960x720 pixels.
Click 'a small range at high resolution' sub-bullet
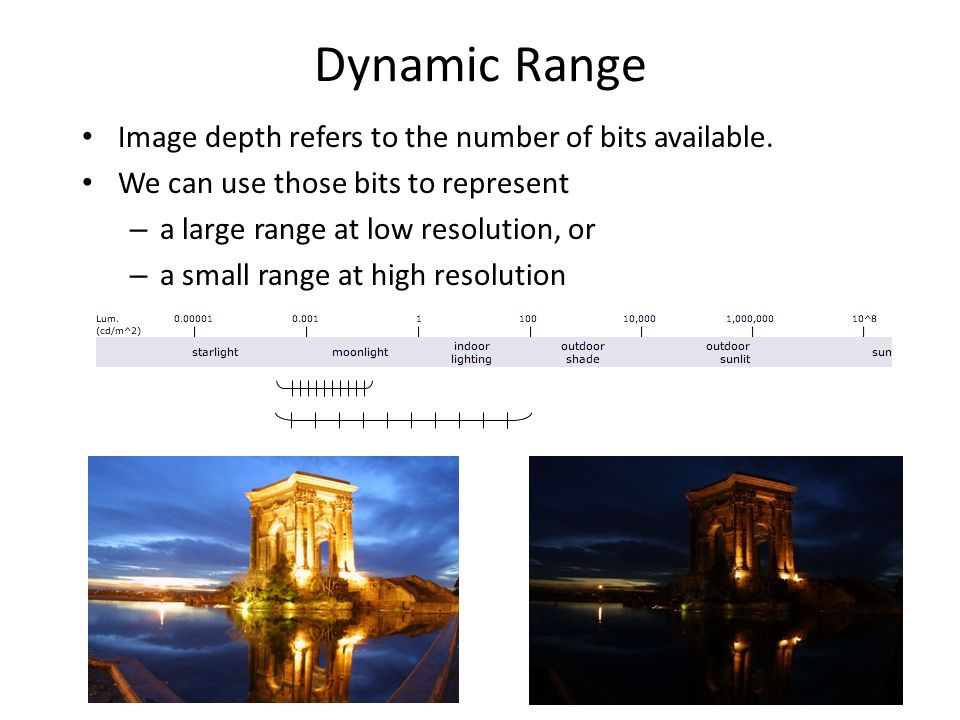(x=362, y=276)
